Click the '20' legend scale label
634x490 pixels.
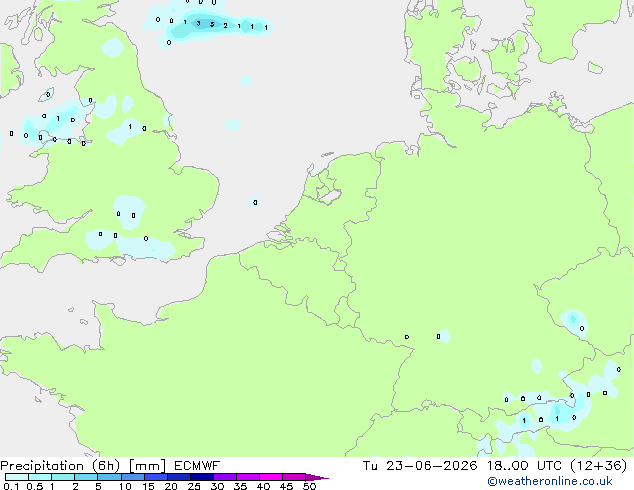[171, 486]
